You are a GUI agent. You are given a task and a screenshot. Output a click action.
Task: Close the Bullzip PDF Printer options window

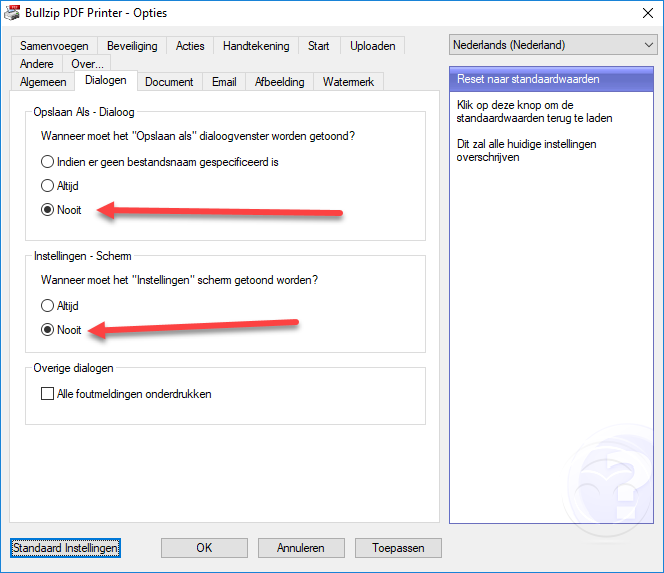pos(647,13)
